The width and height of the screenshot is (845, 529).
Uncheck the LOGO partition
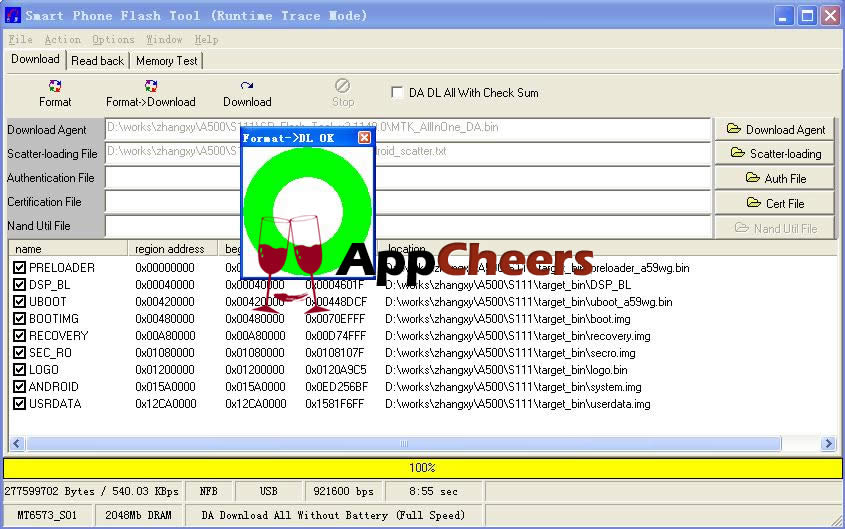click(x=19, y=370)
